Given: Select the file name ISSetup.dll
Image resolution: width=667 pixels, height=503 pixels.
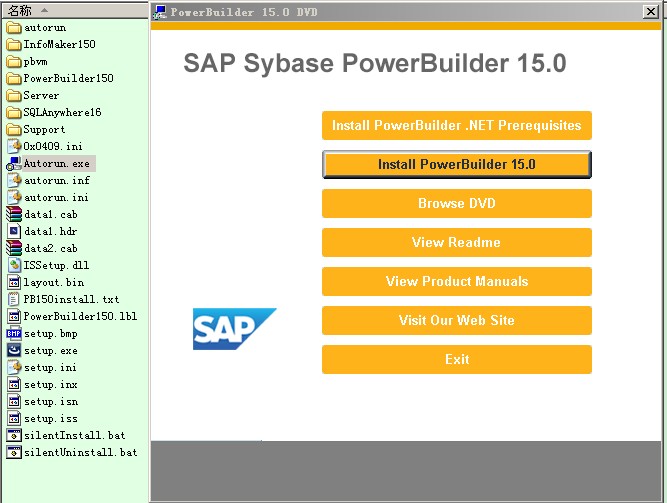Looking at the screenshot, I should tap(56, 266).
